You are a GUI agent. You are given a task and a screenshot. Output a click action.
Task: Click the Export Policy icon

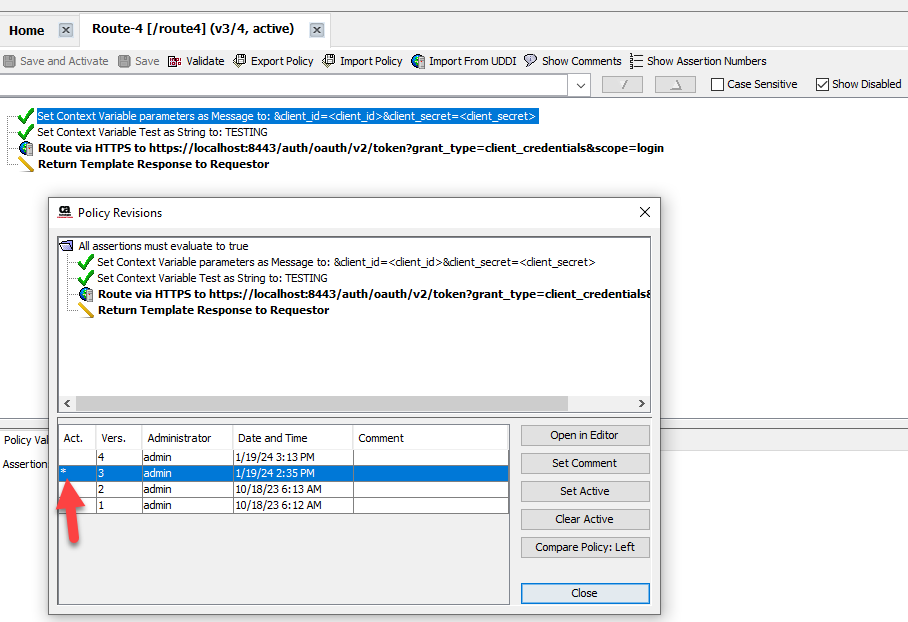coord(240,61)
